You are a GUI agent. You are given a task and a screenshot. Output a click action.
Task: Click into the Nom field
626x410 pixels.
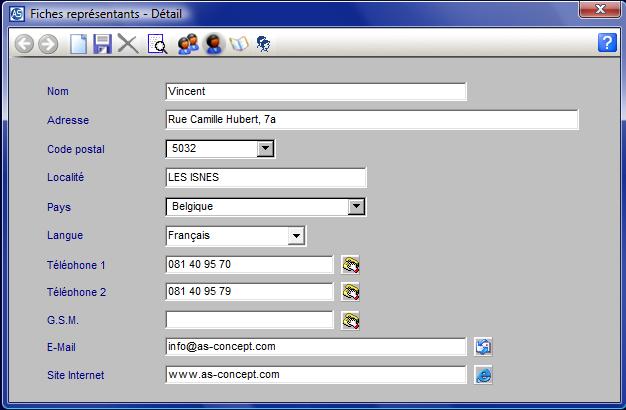[316, 91]
